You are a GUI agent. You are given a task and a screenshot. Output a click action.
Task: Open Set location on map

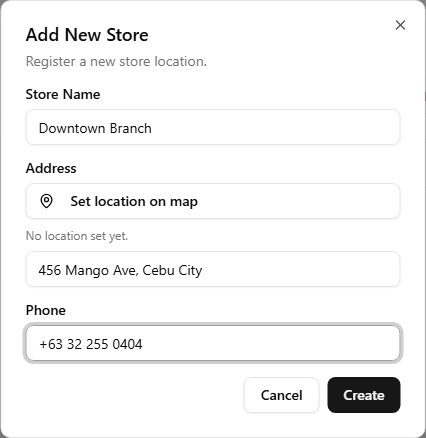point(213,201)
